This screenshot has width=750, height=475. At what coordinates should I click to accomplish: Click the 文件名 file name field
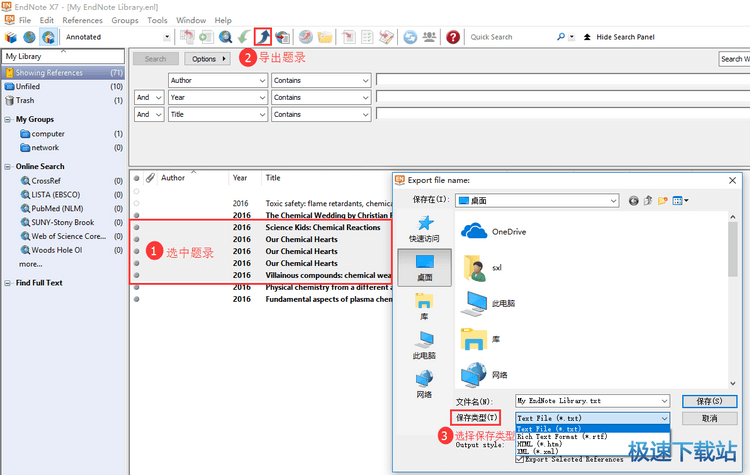592,401
